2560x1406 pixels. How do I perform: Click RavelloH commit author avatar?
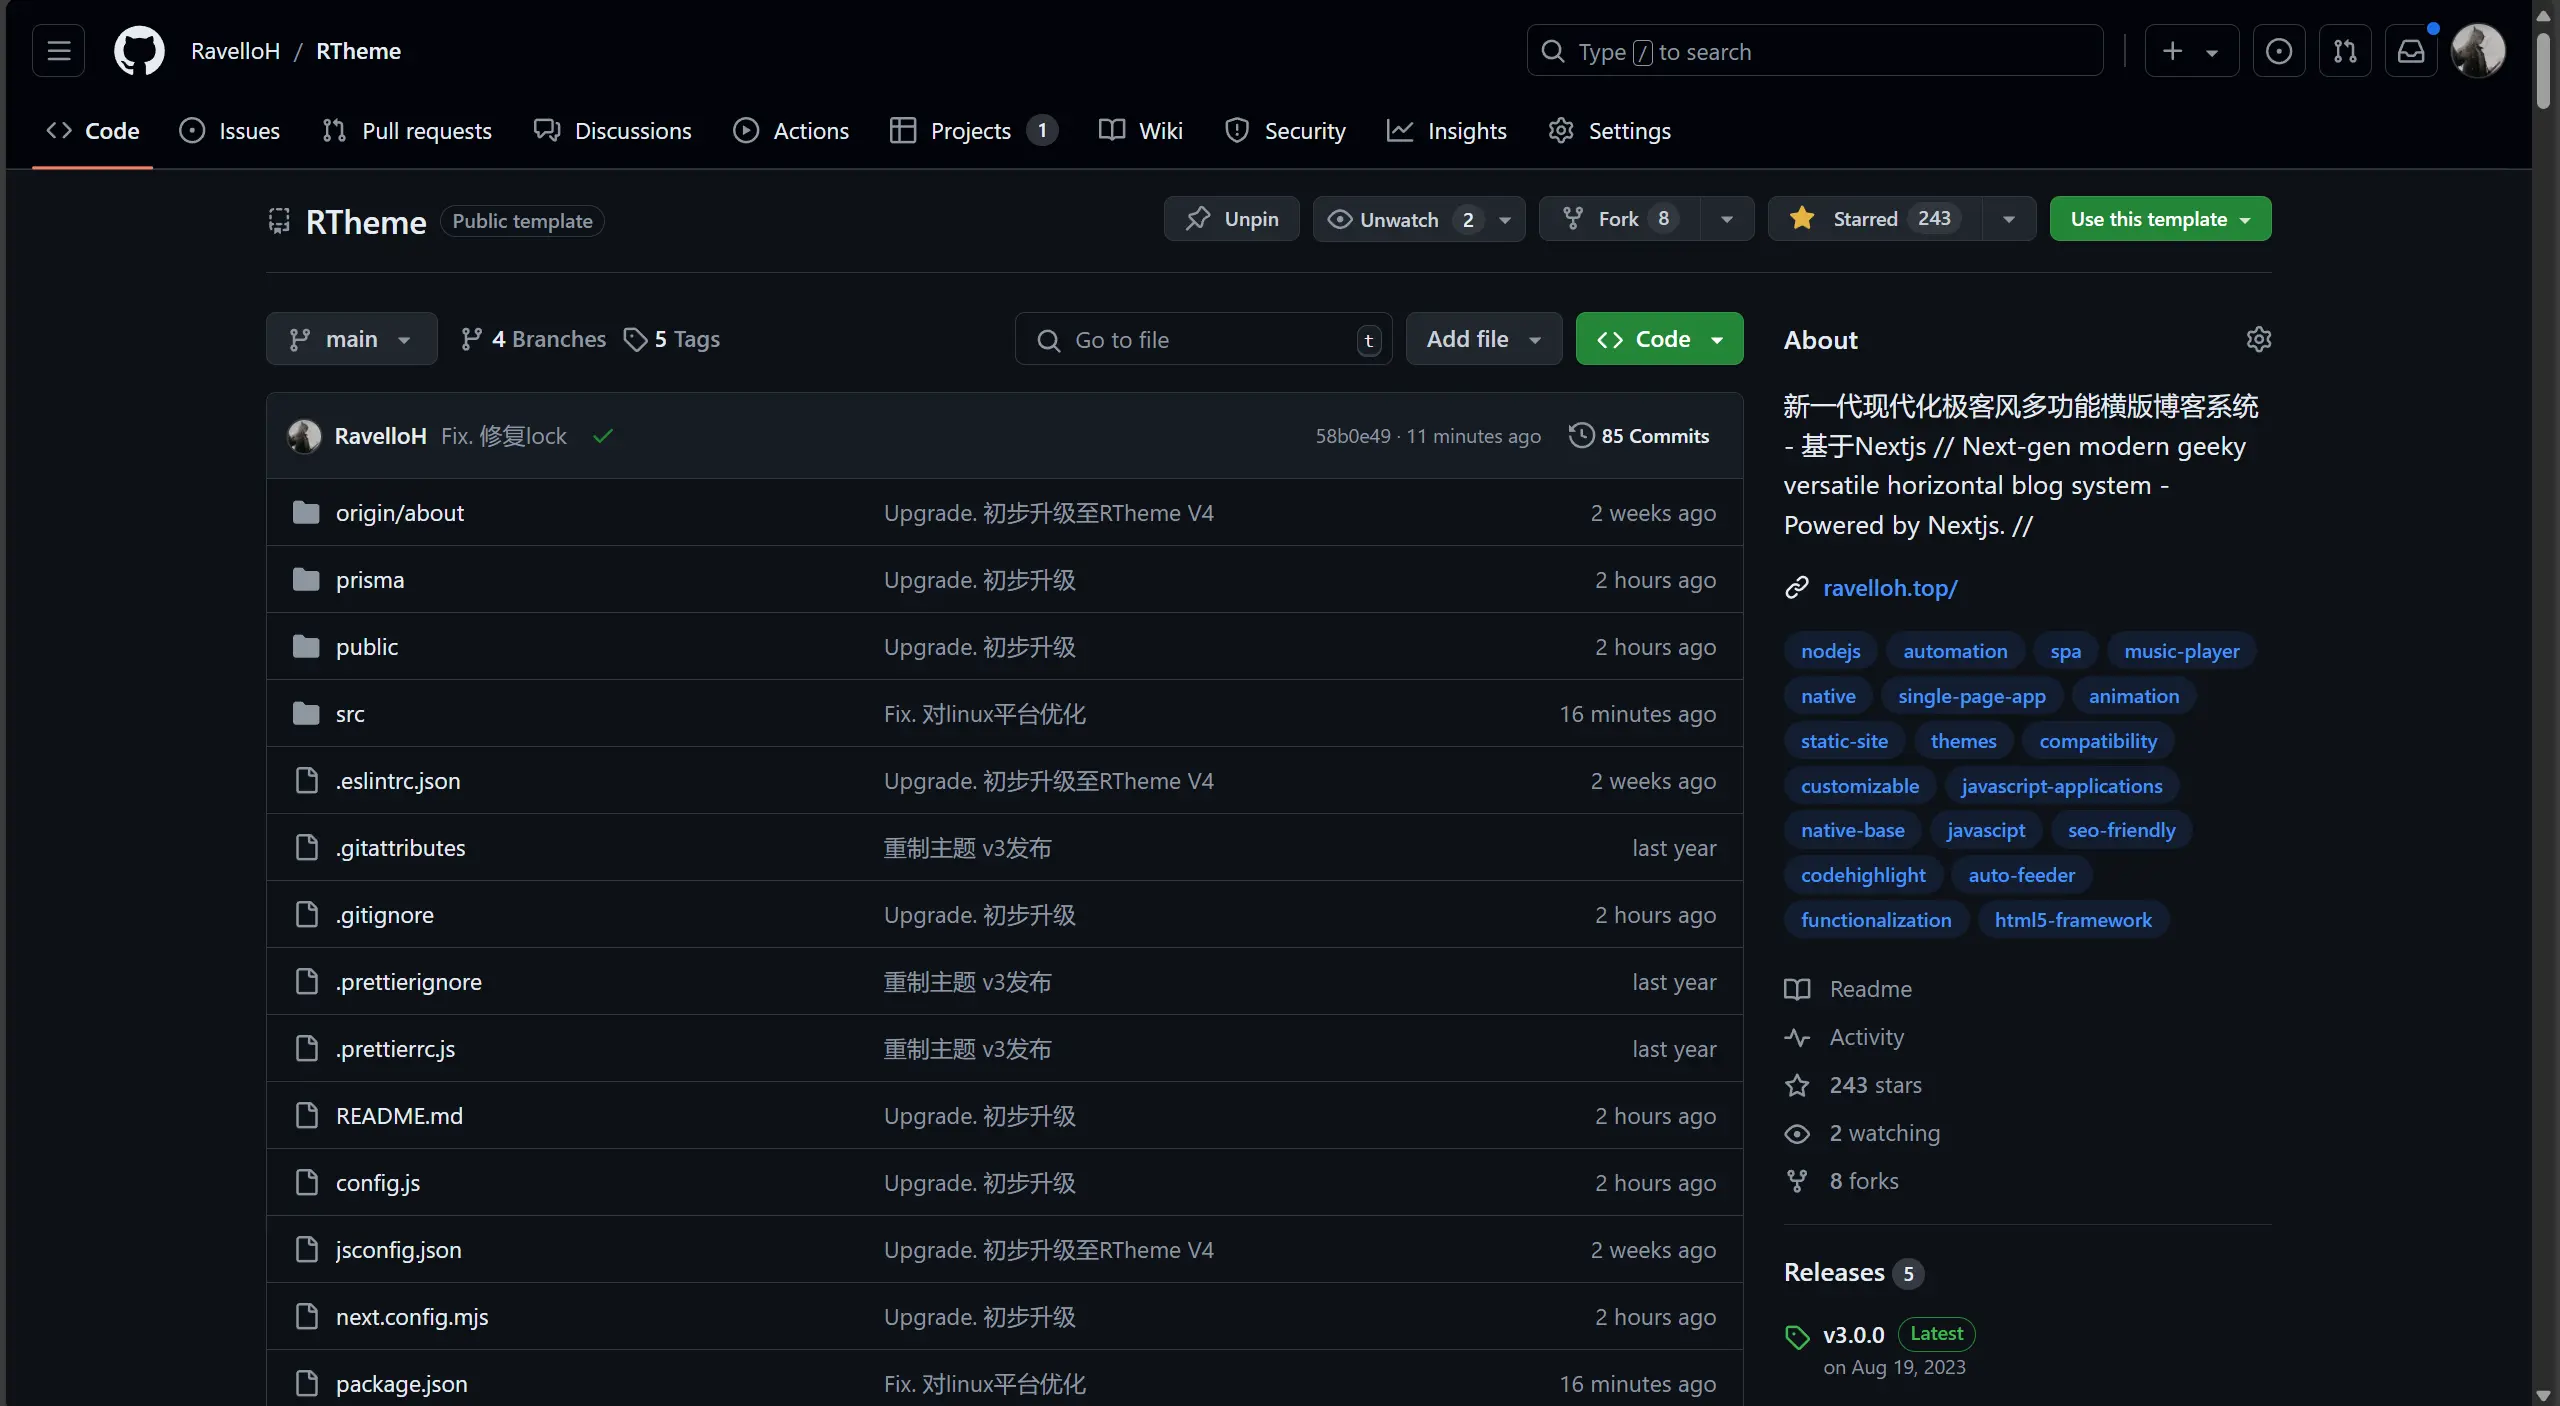click(x=305, y=437)
